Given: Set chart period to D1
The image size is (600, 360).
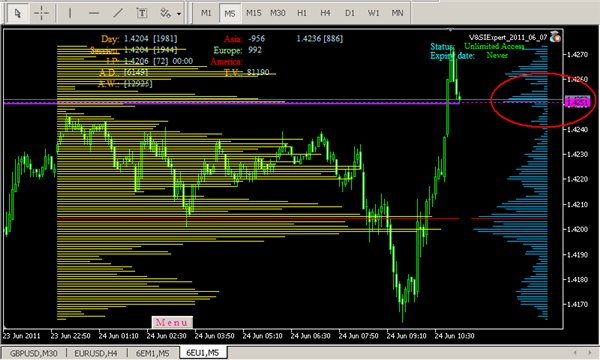Looking at the screenshot, I should (x=349, y=13).
